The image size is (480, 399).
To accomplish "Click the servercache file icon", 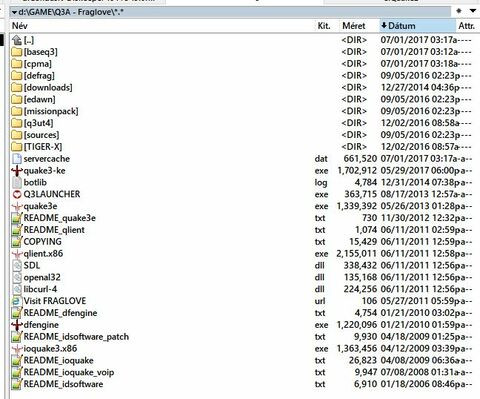I will 17,159.
